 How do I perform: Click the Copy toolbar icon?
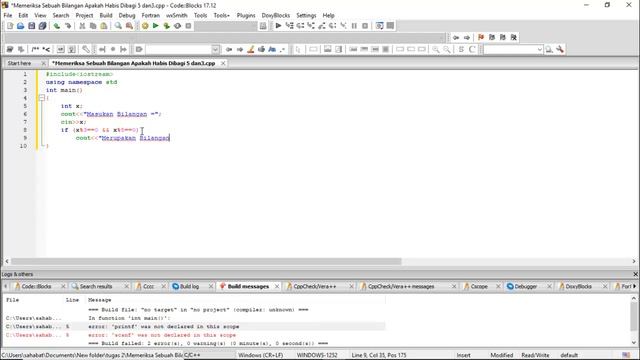click(x=93, y=26)
